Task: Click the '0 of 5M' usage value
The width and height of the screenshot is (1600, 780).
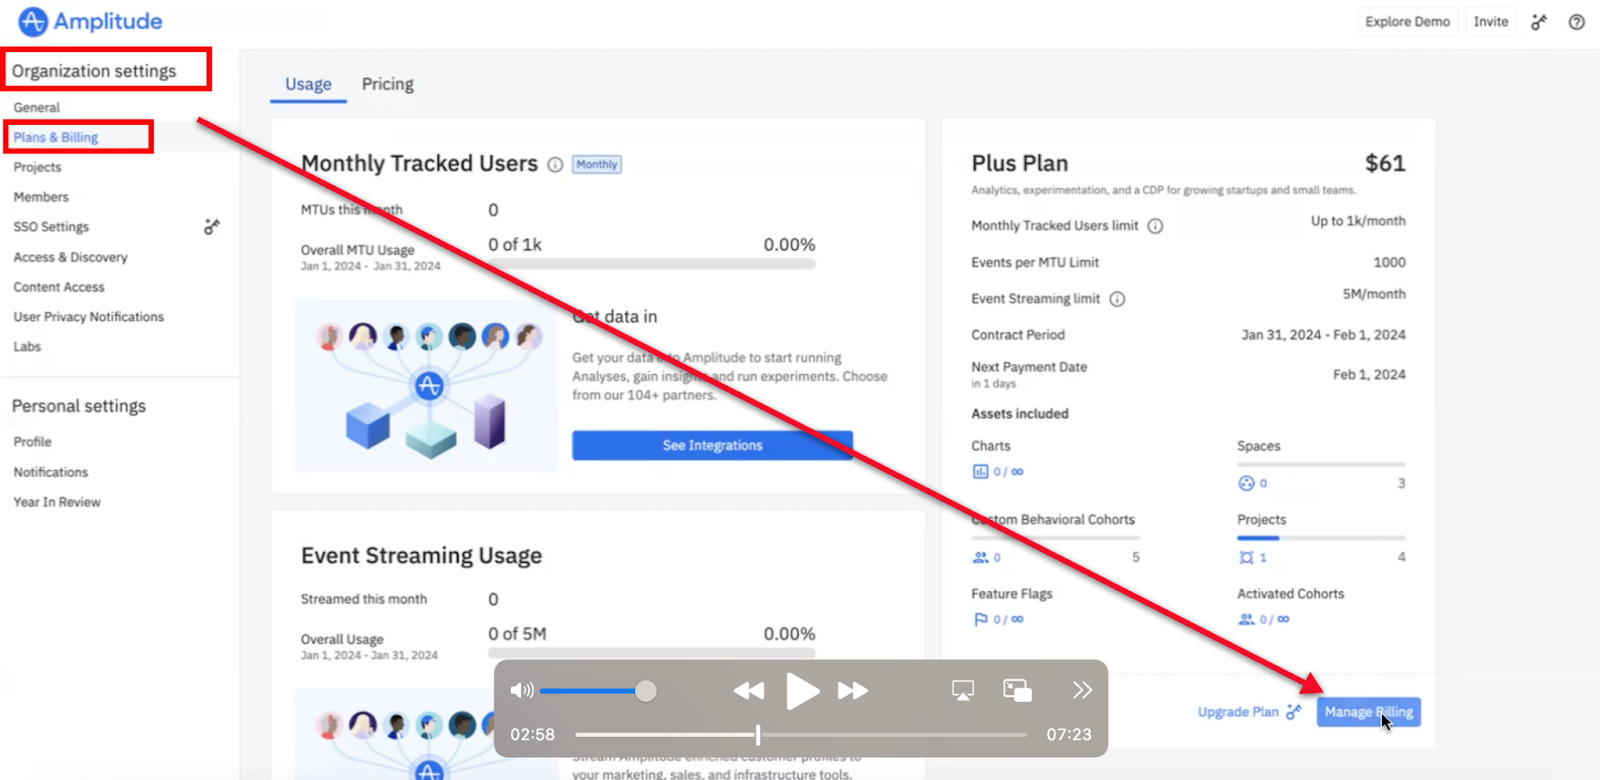Action: click(517, 634)
